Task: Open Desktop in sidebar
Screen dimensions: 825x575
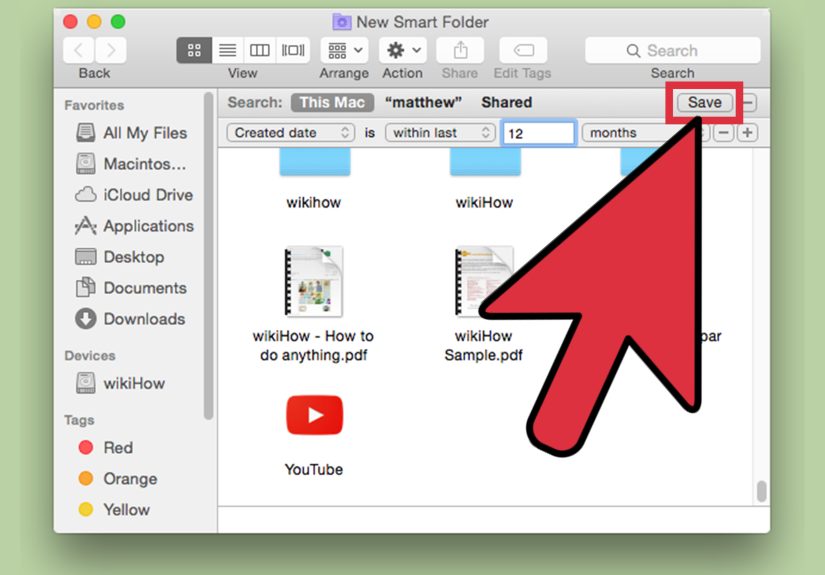Action: click(x=120, y=257)
